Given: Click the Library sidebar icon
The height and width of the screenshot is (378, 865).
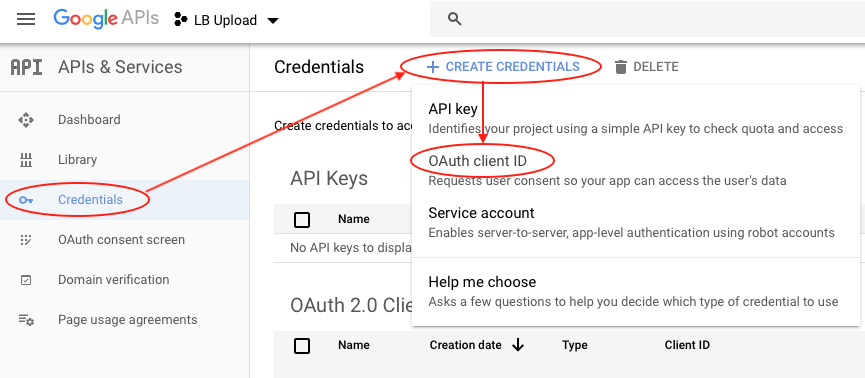Looking at the screenshot, I should [26, 160].
